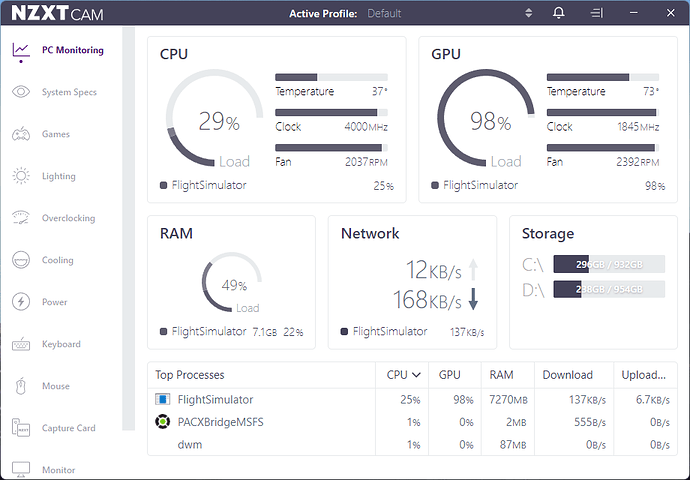Screen dimensions: 690x480
Task: Open the Capture Card icon
Action: (x=21, y=428)
